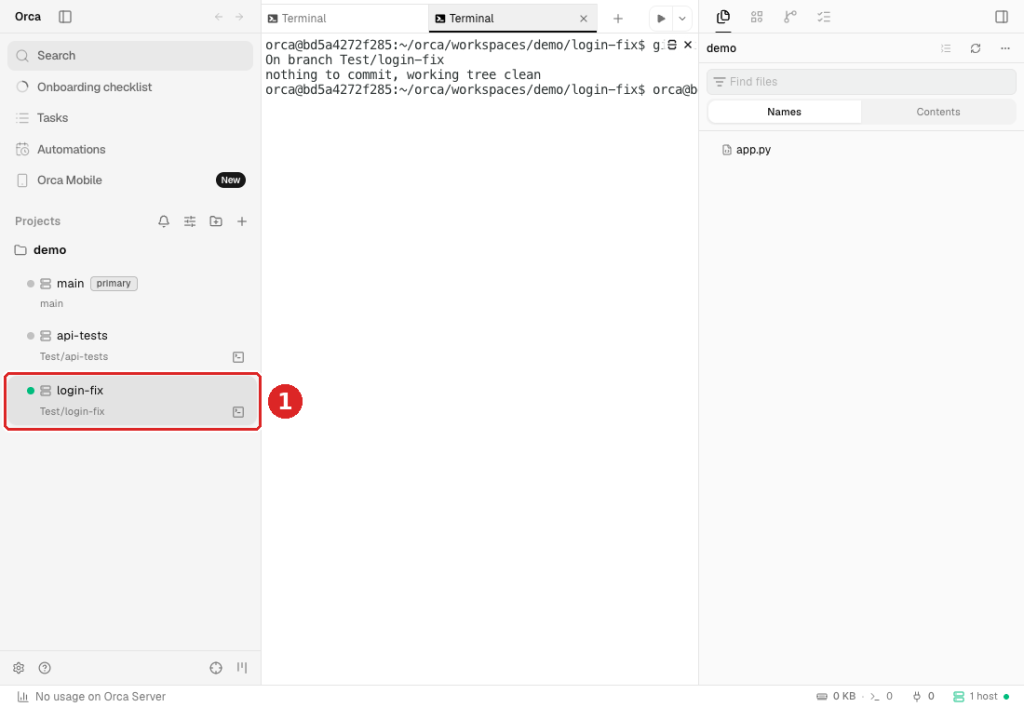Open the files explorer panel icon
Image resolution: width=1024 pixels, height=707 pixels.
point(723,17)
